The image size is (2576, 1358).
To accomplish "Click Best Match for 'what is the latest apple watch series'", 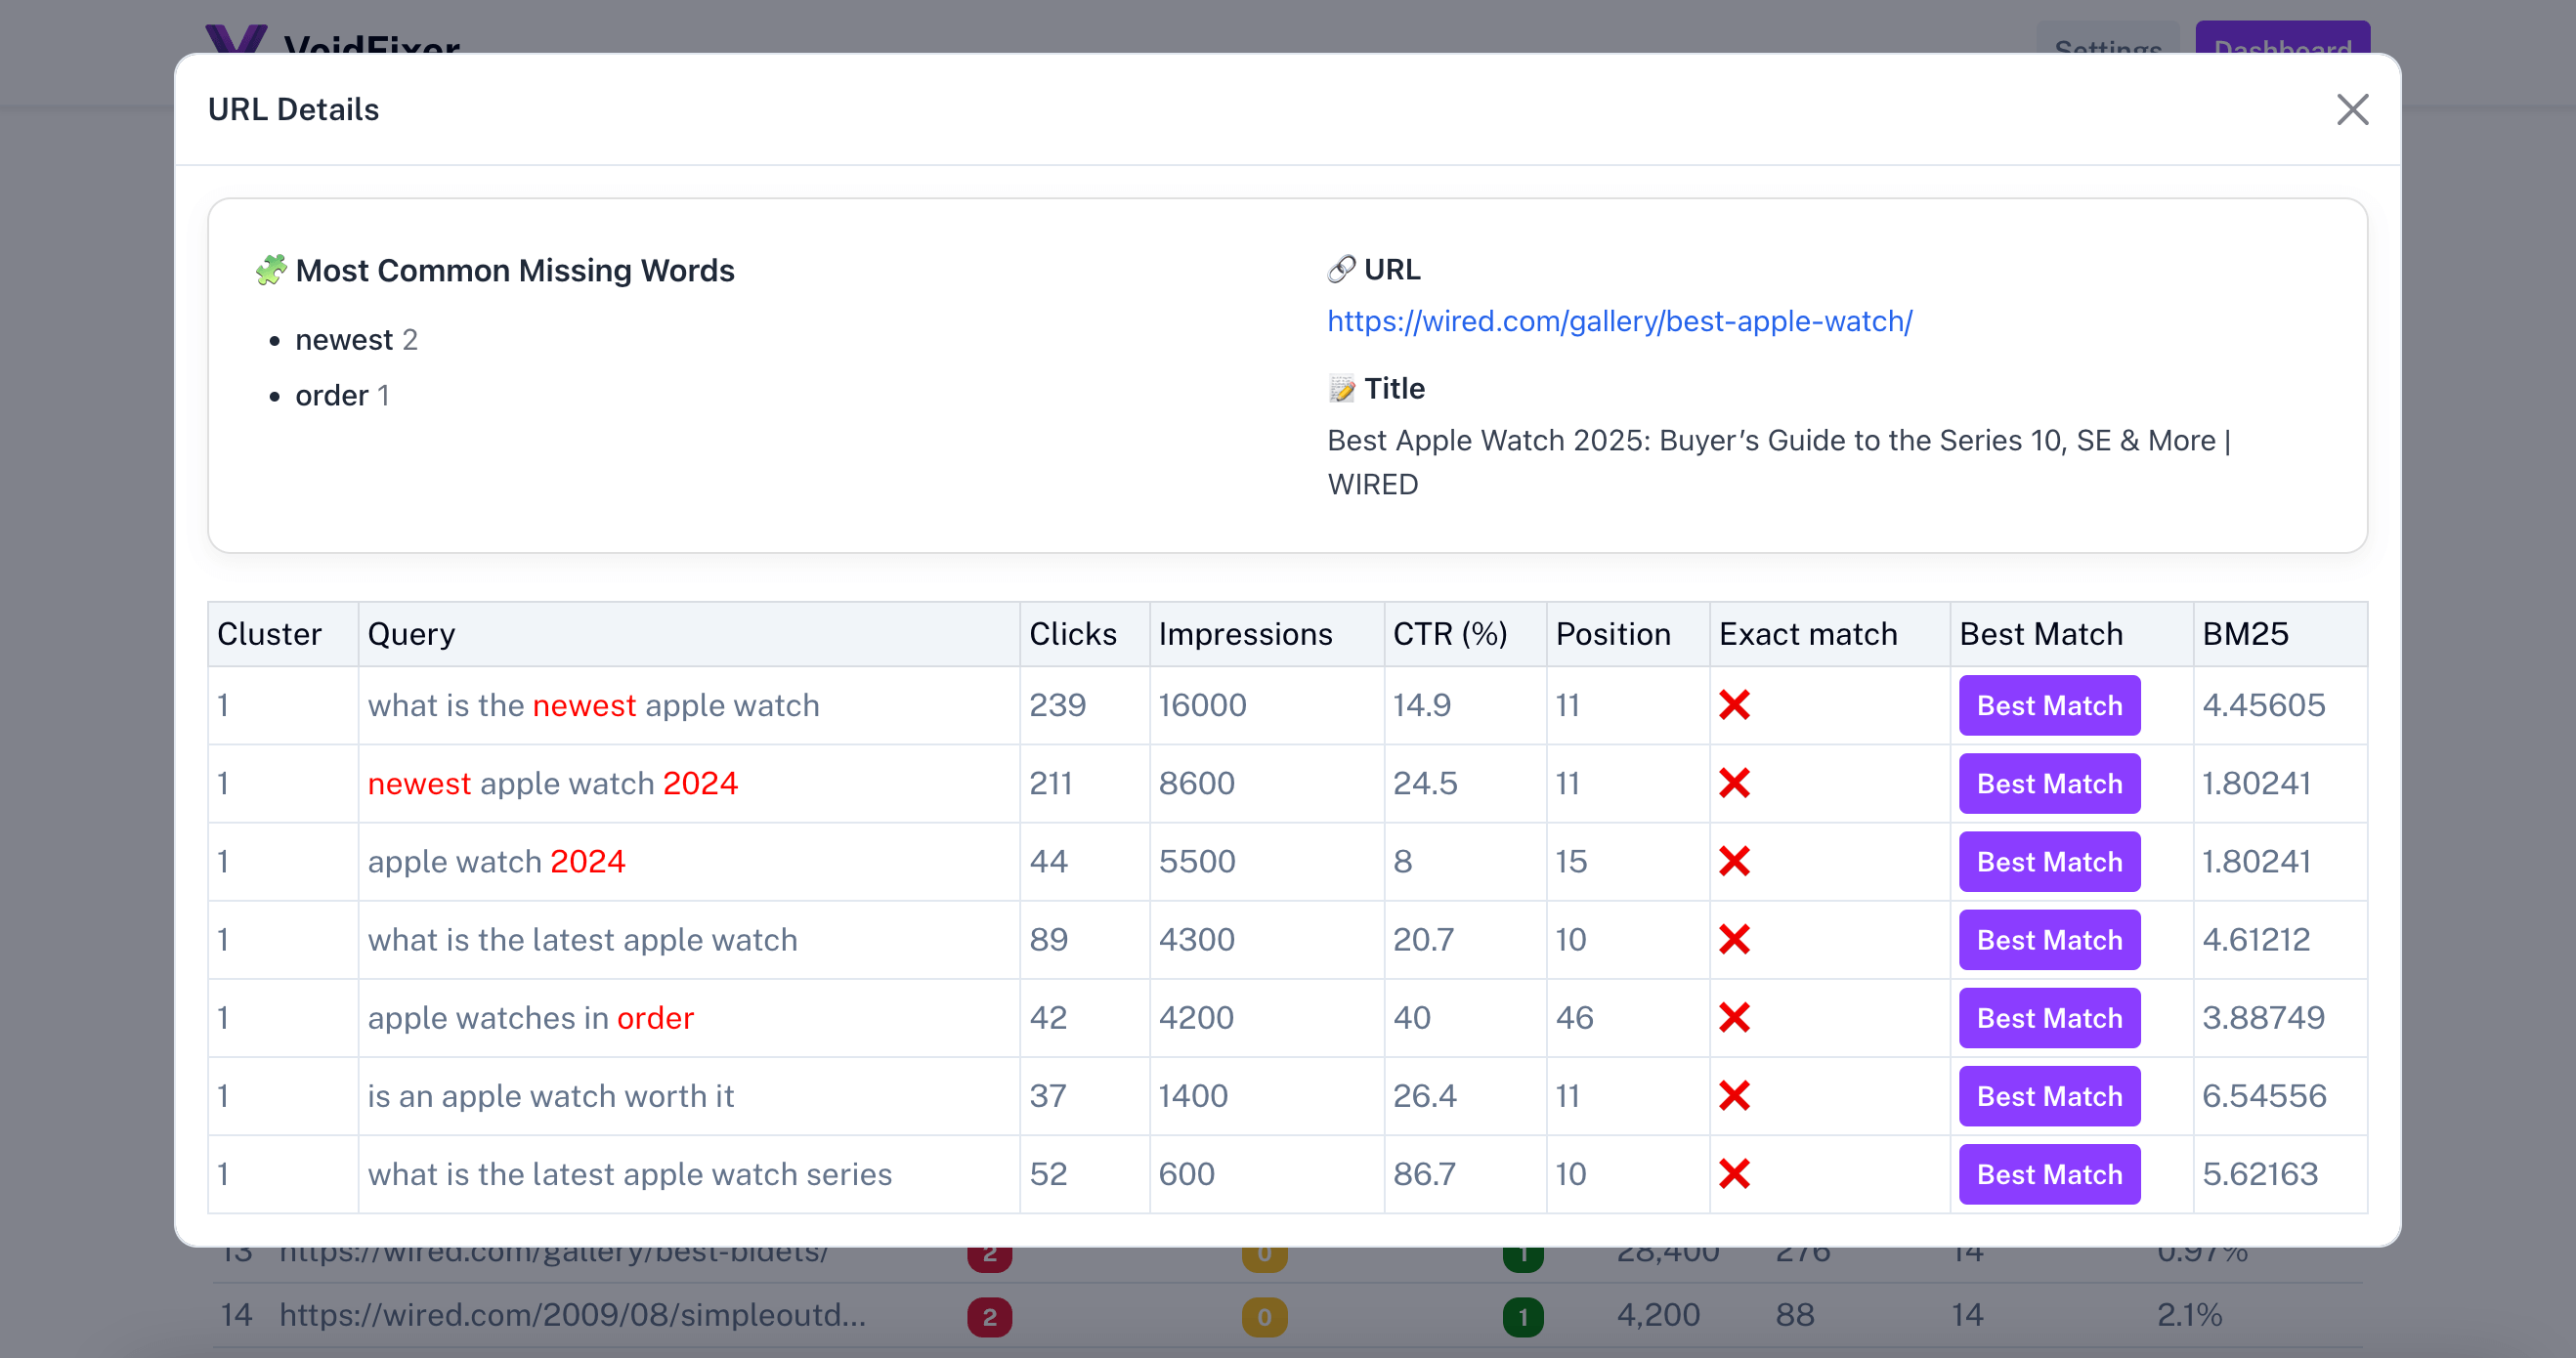I will tap(2048, 1174).
